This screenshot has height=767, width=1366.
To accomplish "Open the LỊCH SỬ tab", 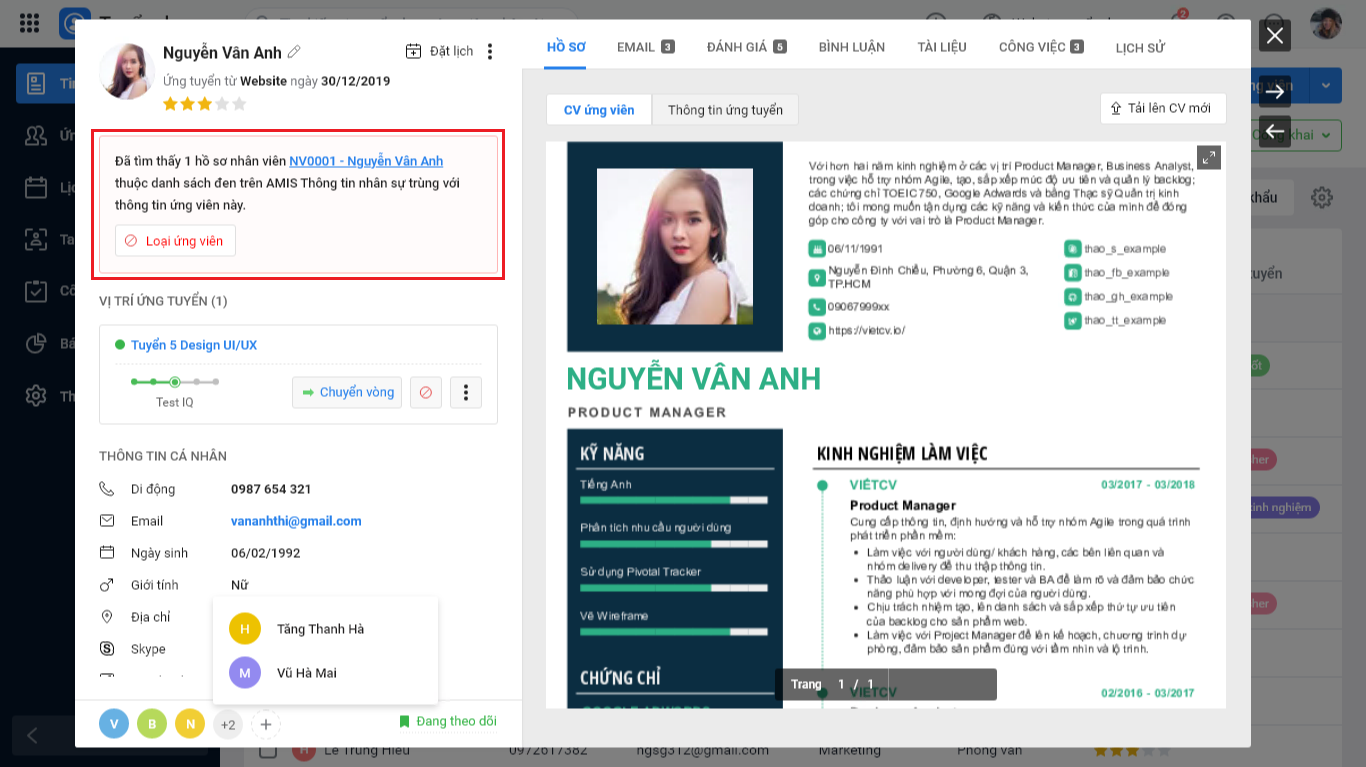I will pos(1140,47).
